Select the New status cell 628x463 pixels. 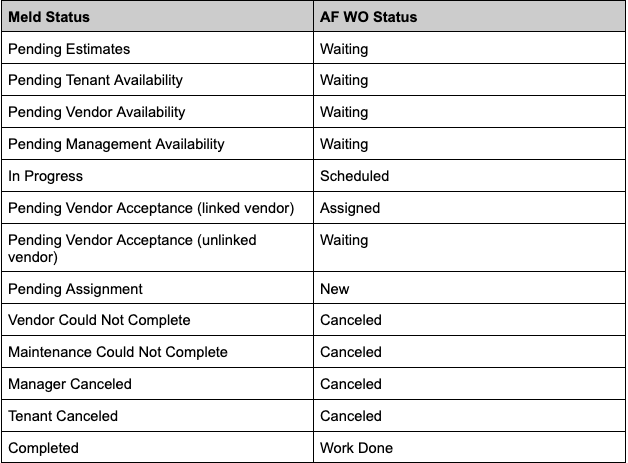coord(335,289)
